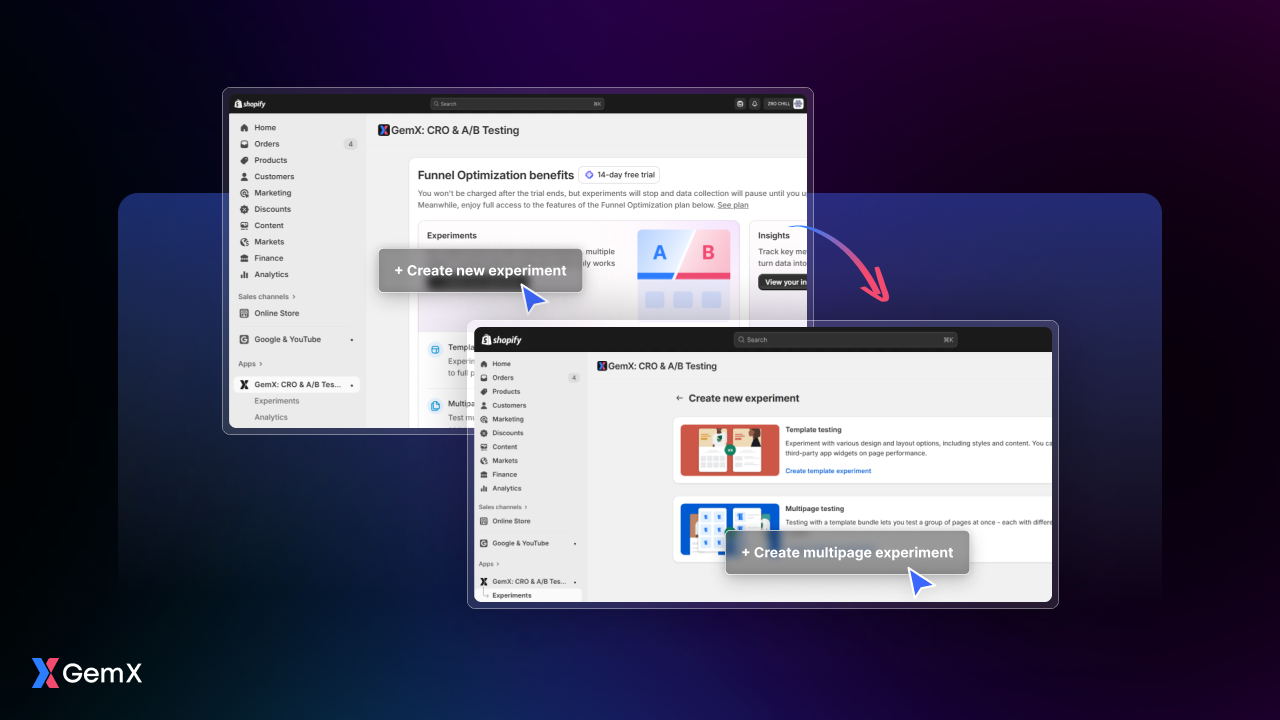The image size is (1280, 720).
Task: Click the Create template experiment link
Action: (x=828, y=471)
